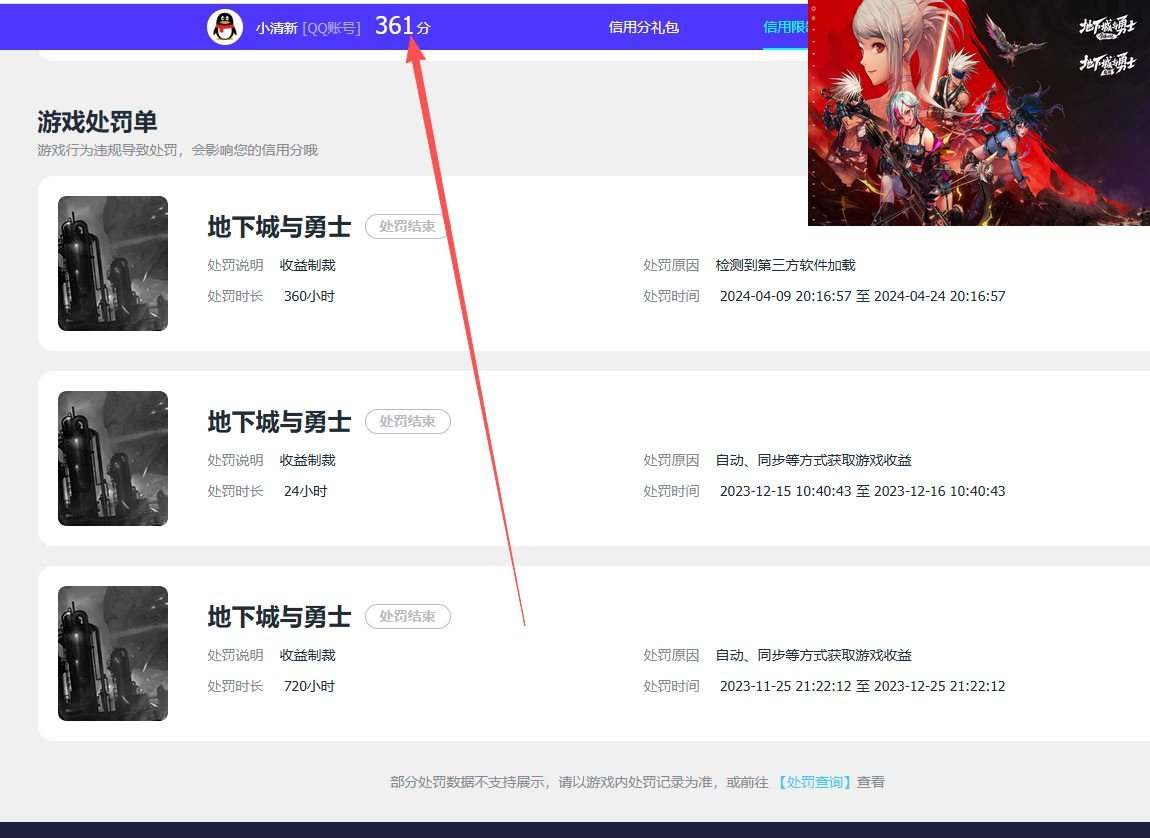Click 处罚结束 badge in 24小时 card
This screenshot has height=838, width=1150.
[x=408, y=422]
